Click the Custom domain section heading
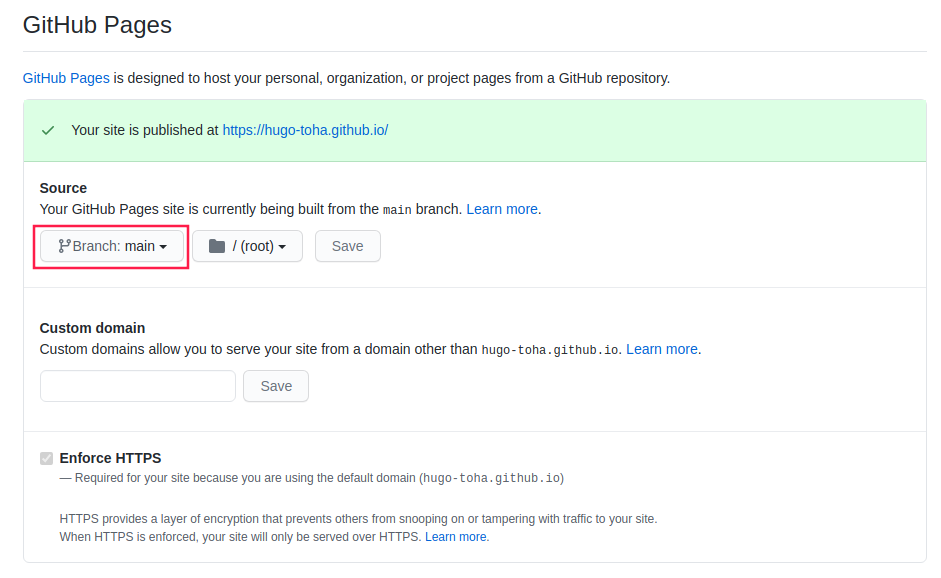The image size is (941, 578). pos(92,328)
